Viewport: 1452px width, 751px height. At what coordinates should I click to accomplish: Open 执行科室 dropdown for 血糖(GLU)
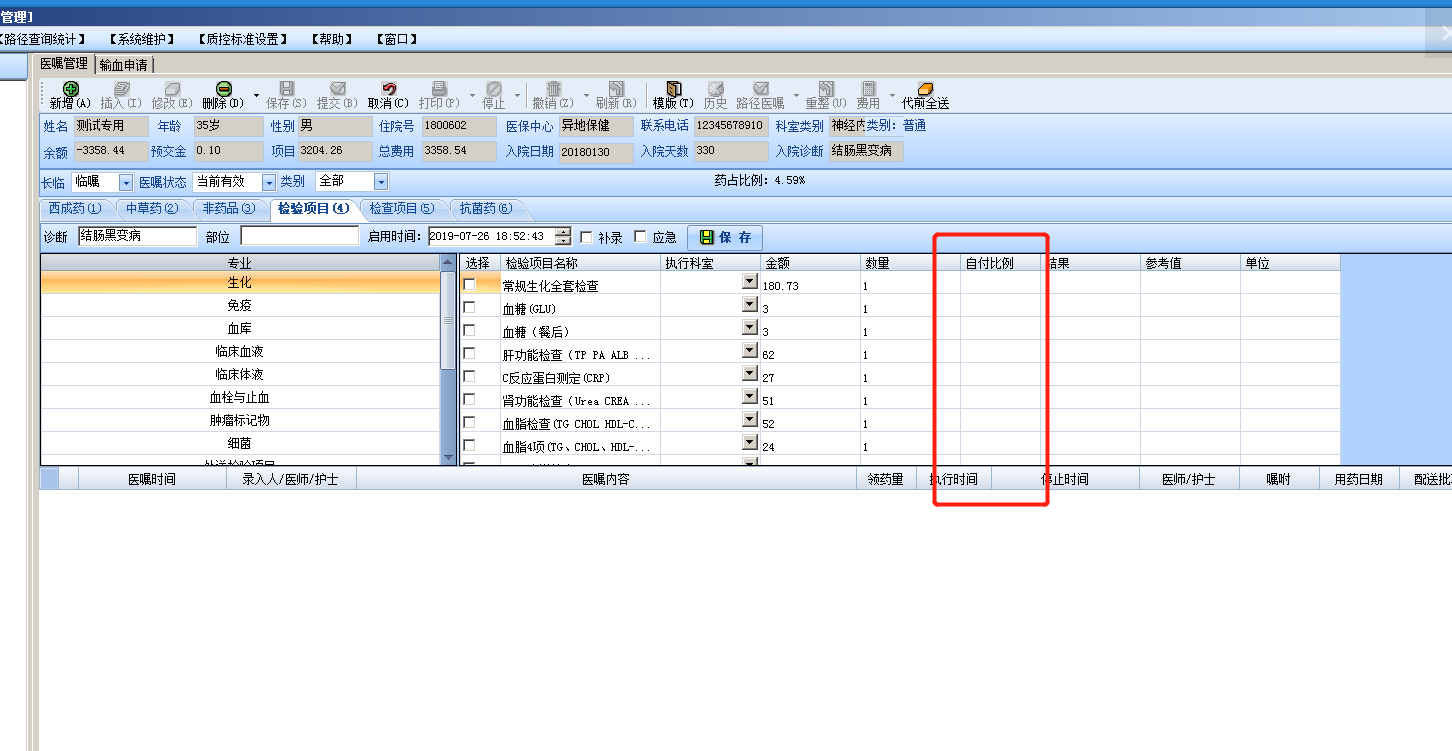(749, 305)
